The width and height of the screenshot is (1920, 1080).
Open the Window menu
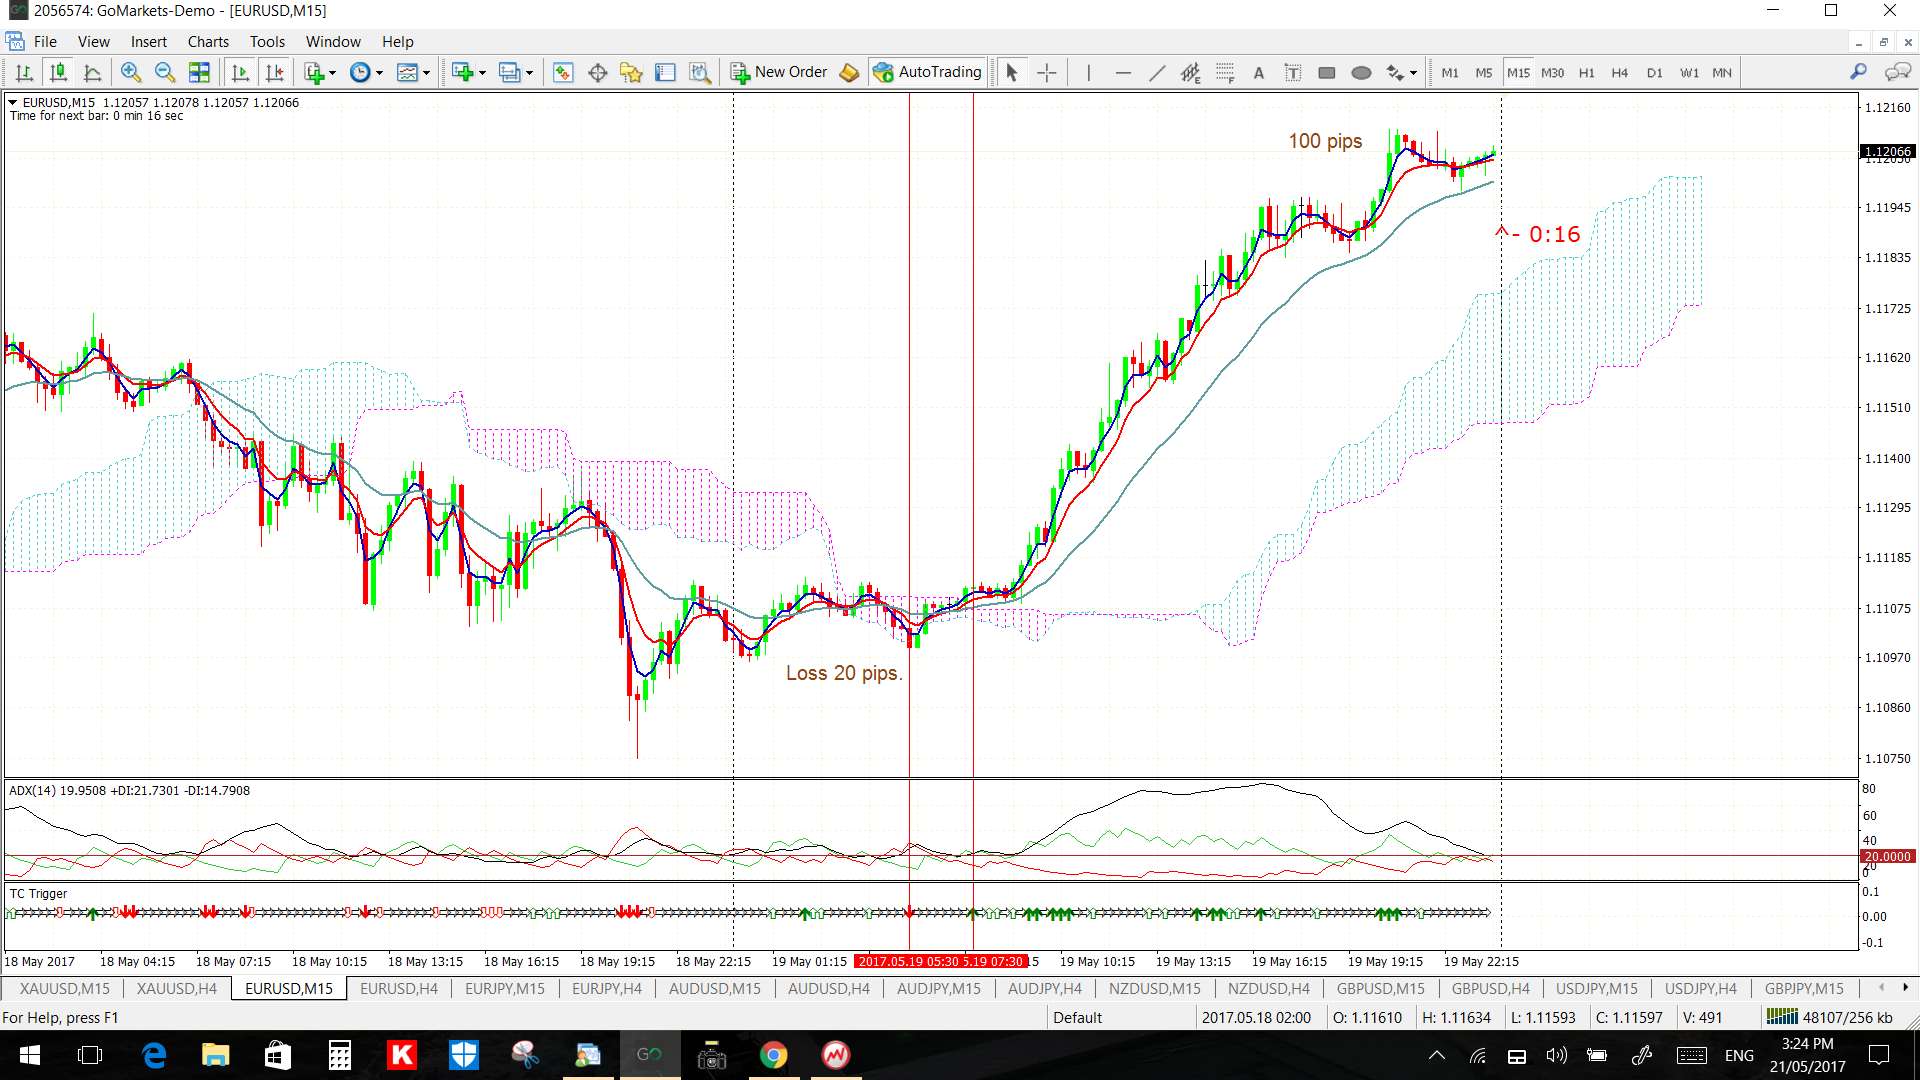coord(333,41)
